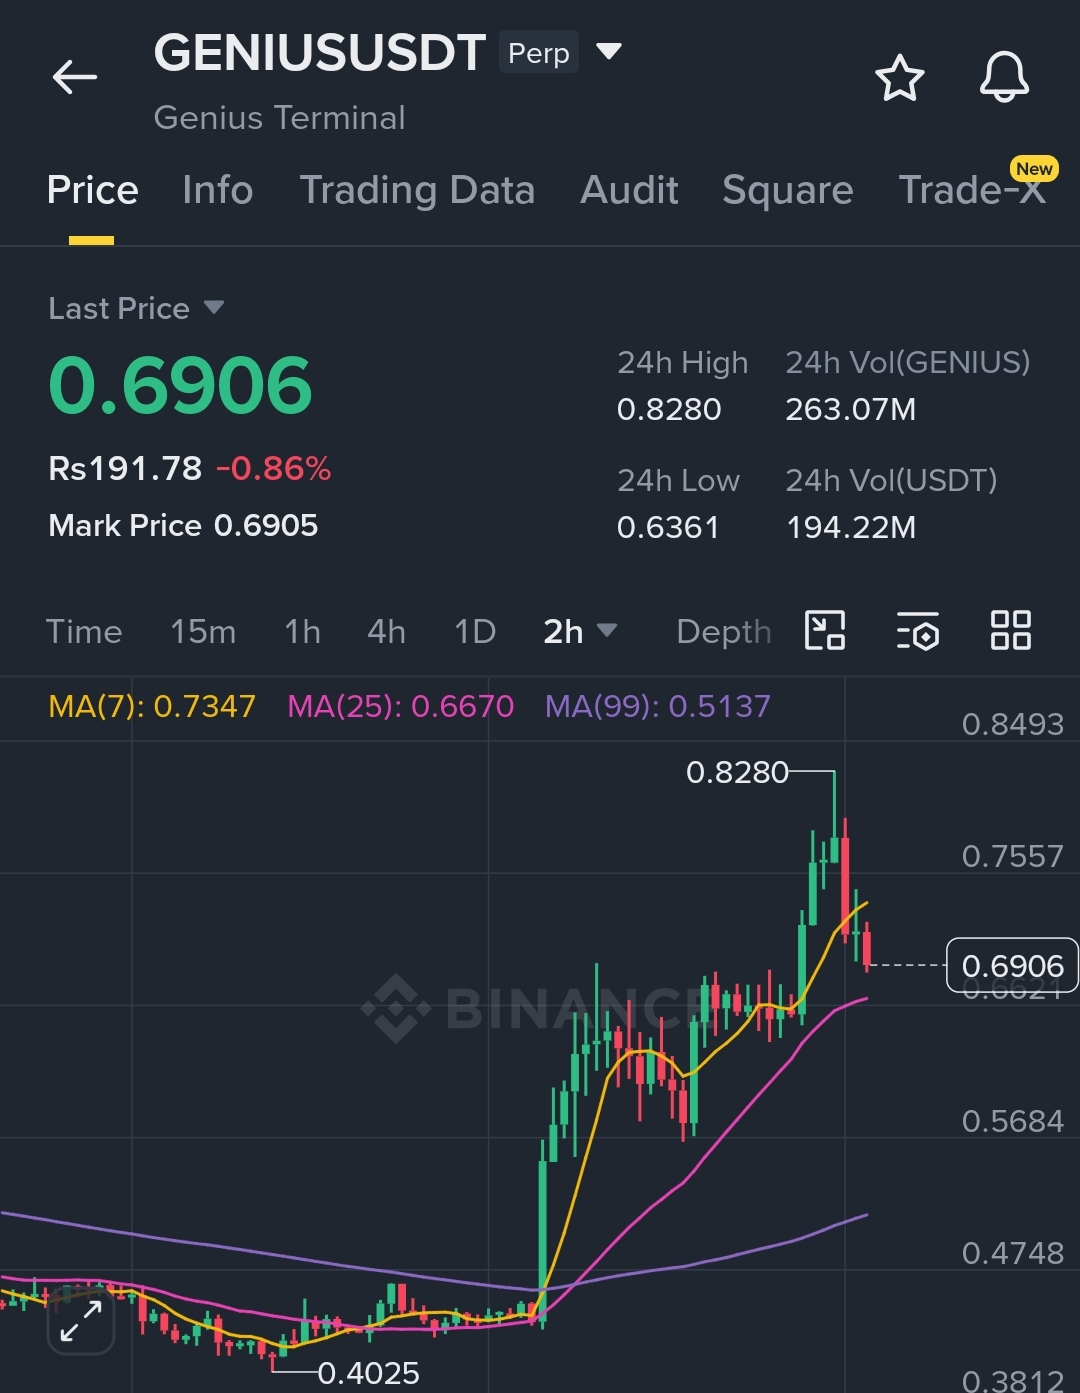The image size is (1080, 1393).
Task: Open the Trade-X tab
Action: click(x=972, y=190)
